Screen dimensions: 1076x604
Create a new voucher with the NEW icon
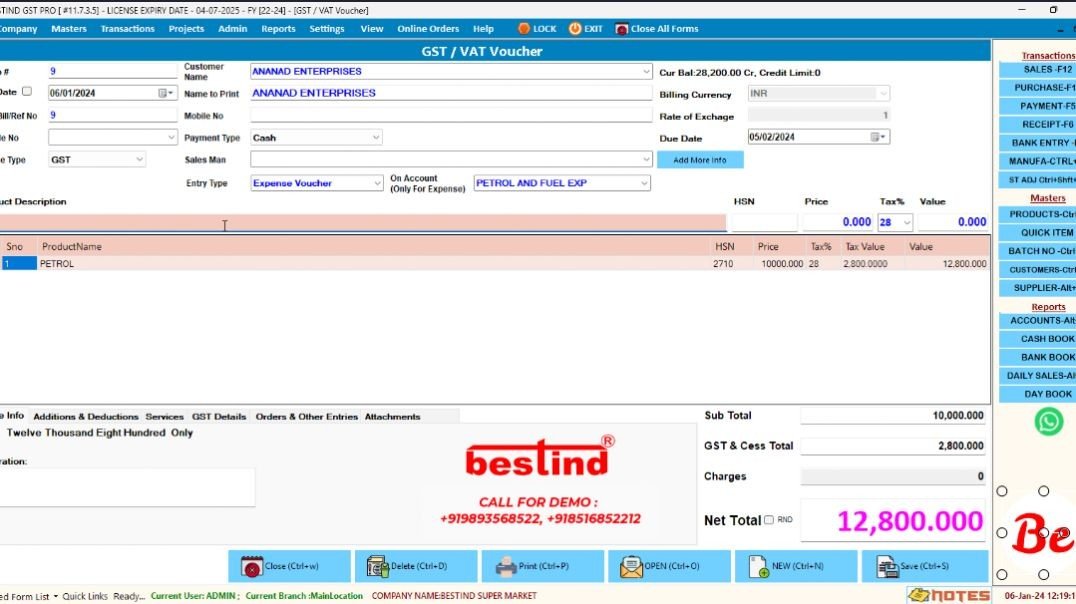tap(757, 566)
